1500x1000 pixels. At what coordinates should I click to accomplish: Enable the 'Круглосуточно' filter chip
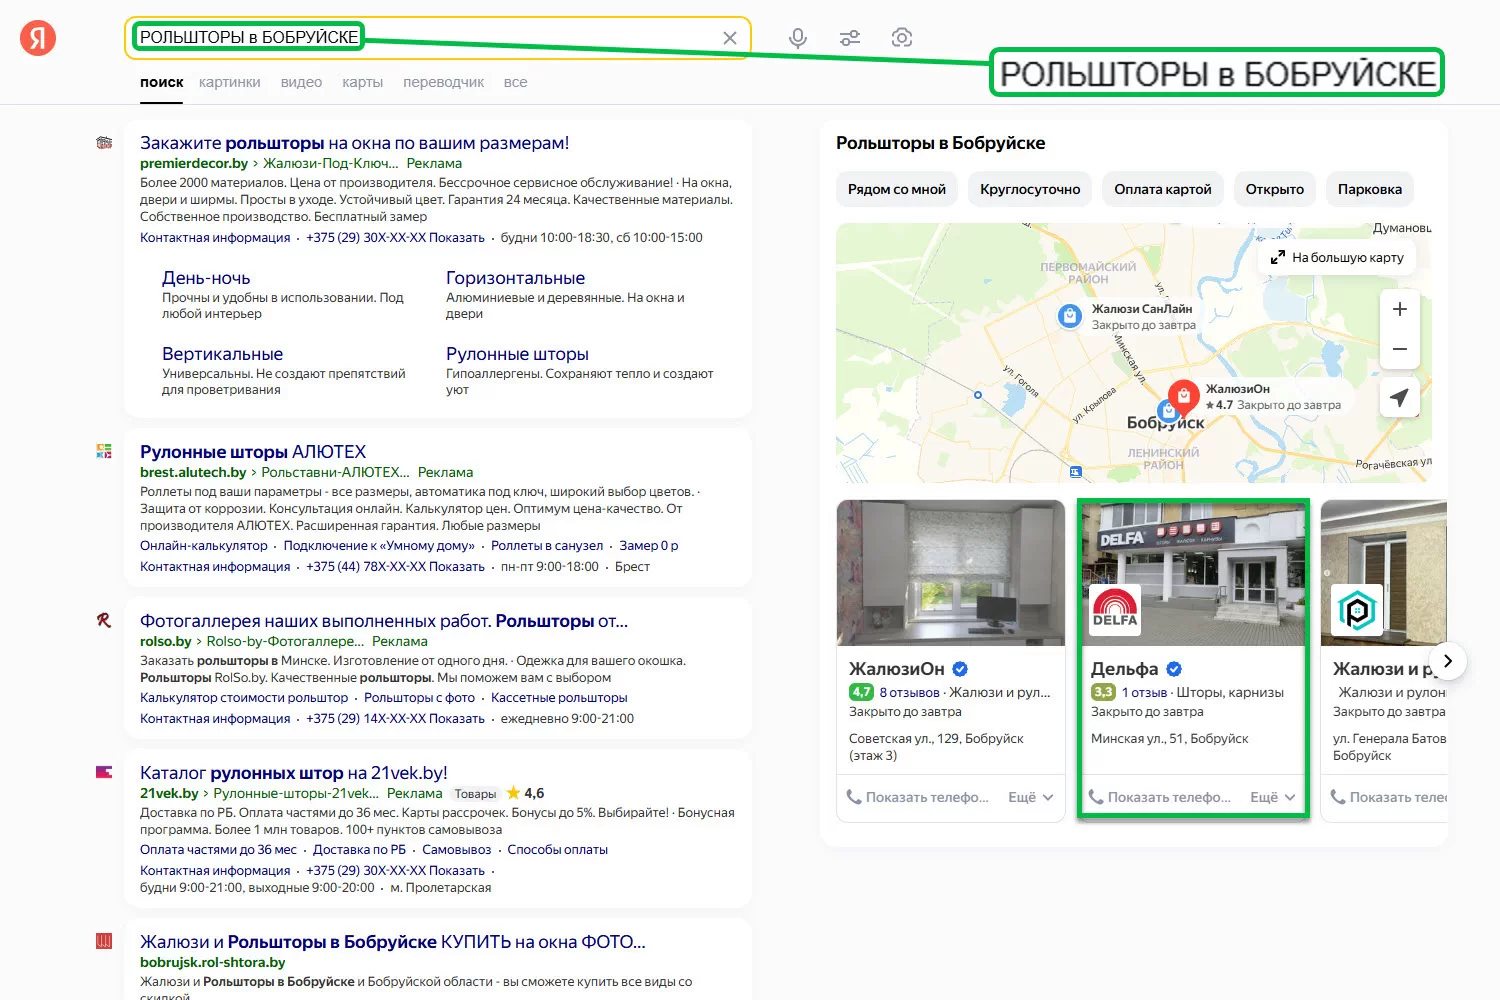pyautogui.click(x=1030, y=189)
